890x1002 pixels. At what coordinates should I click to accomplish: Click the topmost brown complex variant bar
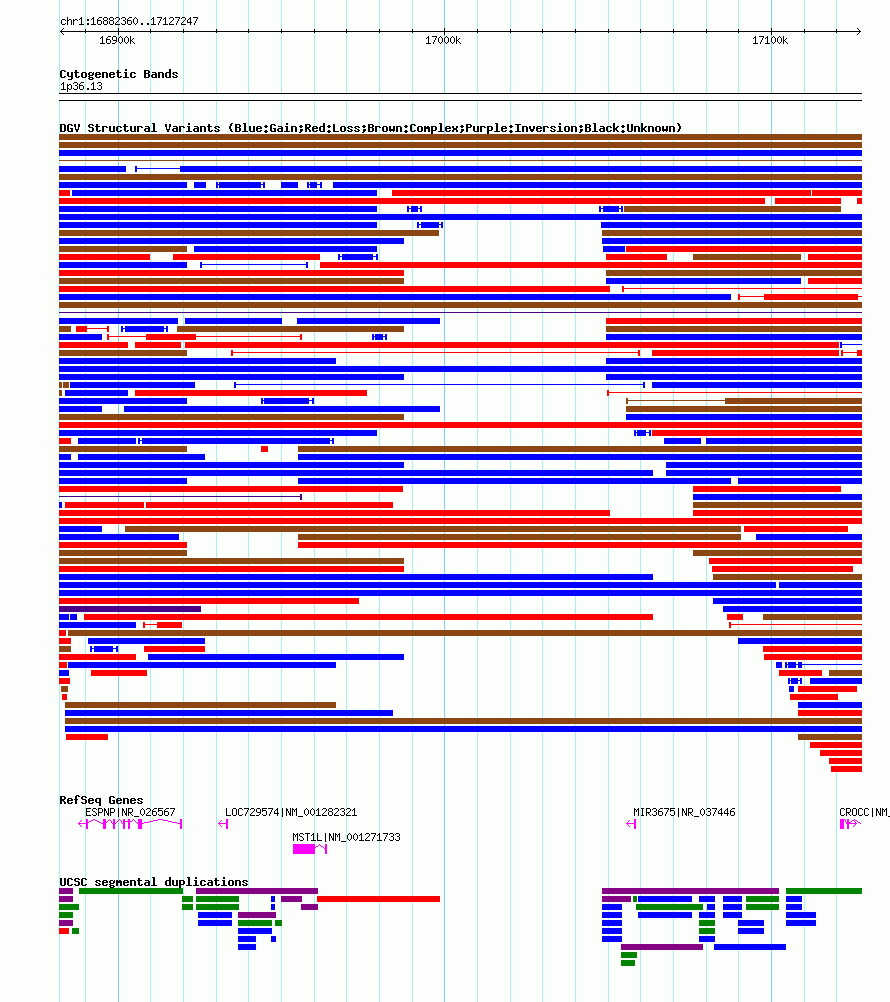click(x=461, y=137)
